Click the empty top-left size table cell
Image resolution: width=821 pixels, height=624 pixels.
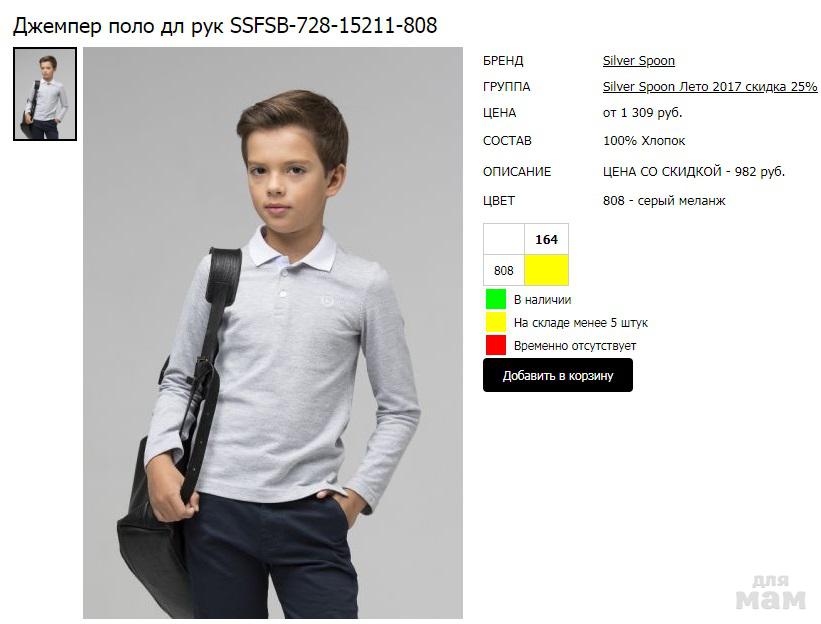[x=504, y=240]
